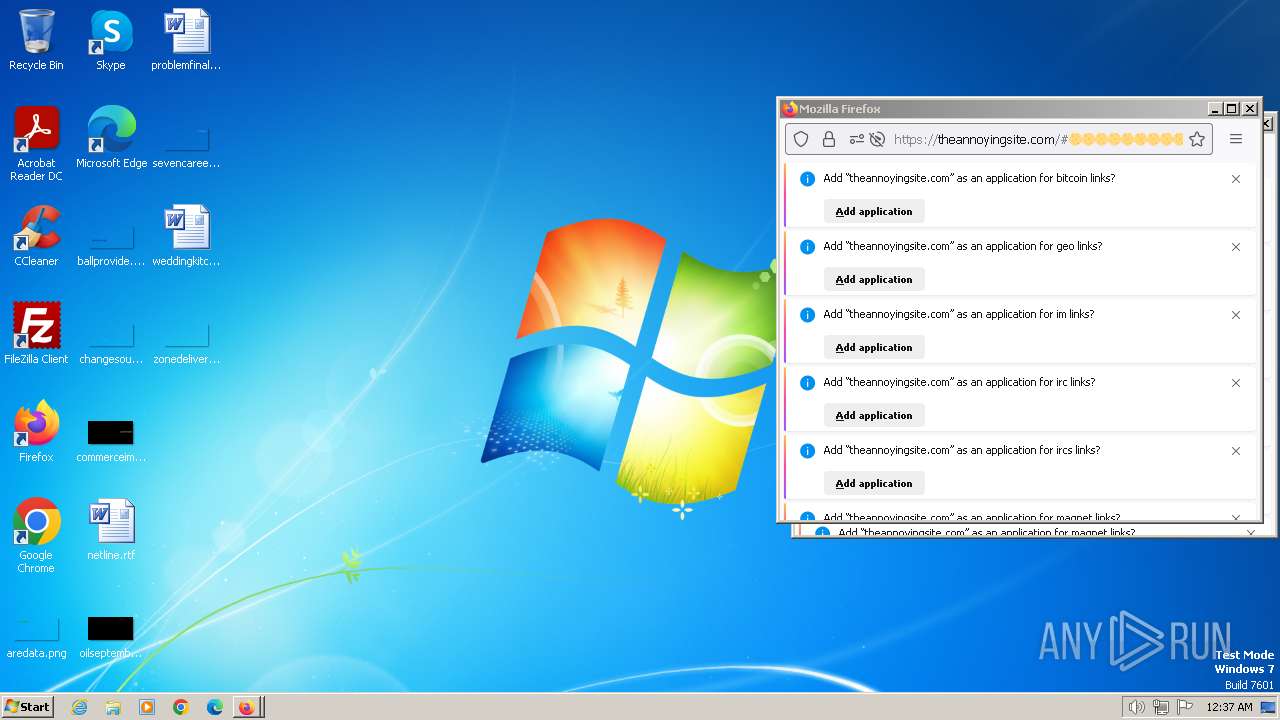1280x720 pixels.
Task: Open Edge from the taskbar
Action: [x=215, y=707]
